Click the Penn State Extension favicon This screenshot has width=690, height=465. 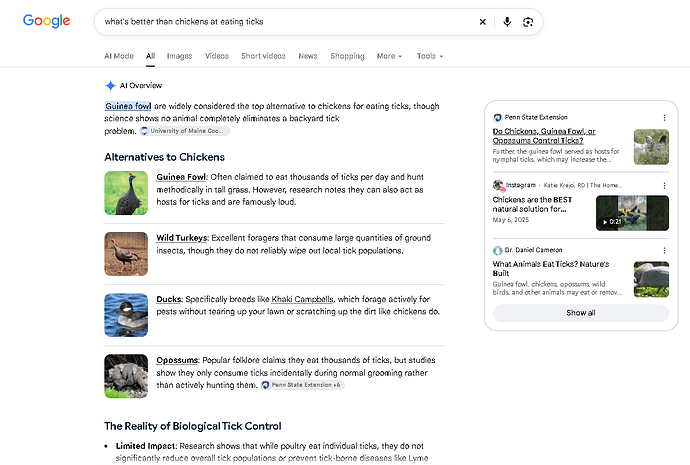click(497, 117)
